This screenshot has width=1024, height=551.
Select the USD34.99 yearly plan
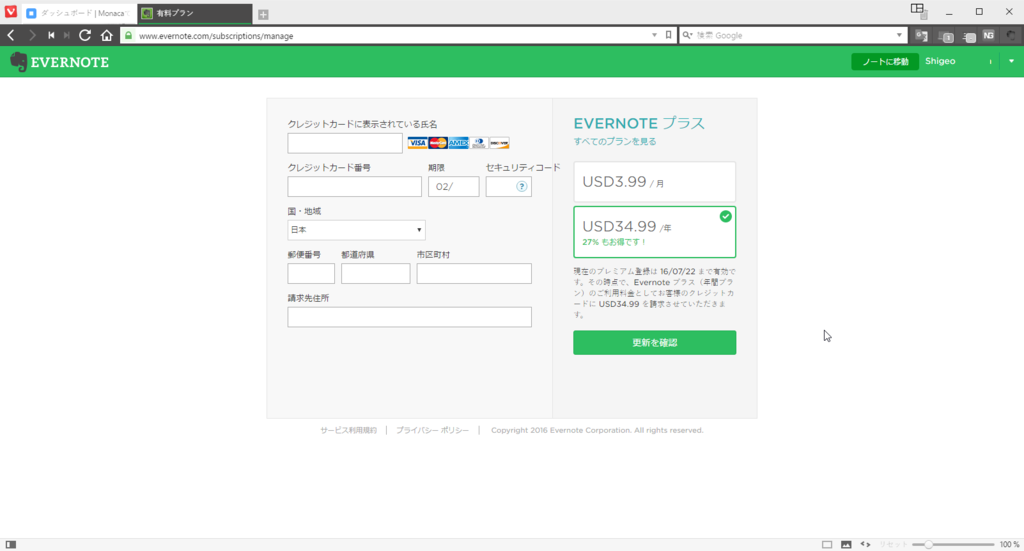(x=654, y=232)
